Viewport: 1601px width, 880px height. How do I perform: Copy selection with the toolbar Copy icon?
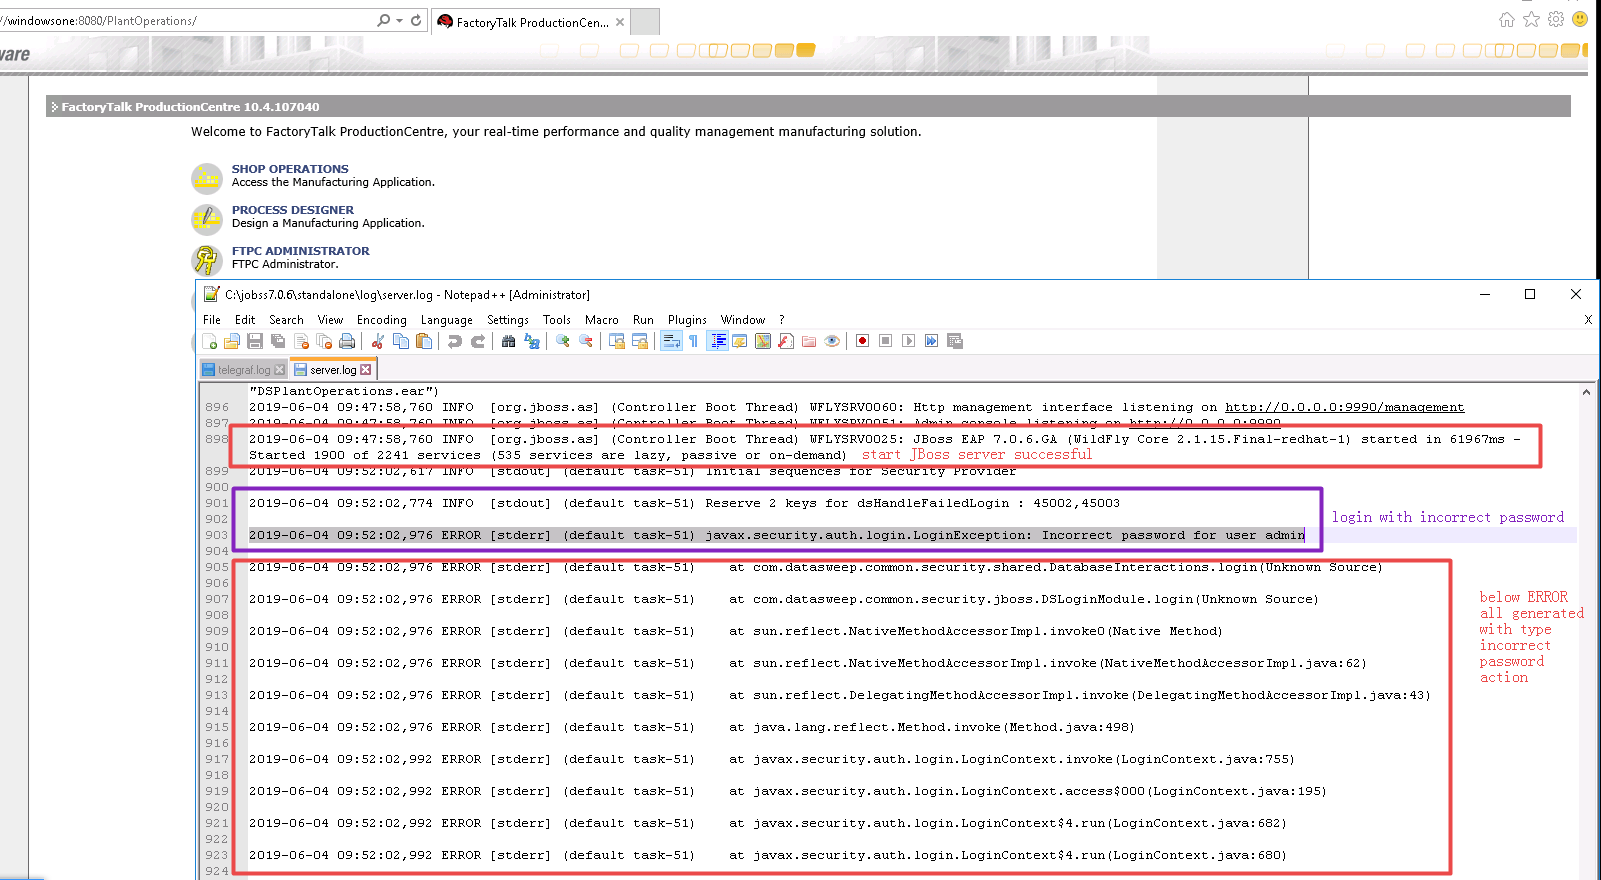401,341
